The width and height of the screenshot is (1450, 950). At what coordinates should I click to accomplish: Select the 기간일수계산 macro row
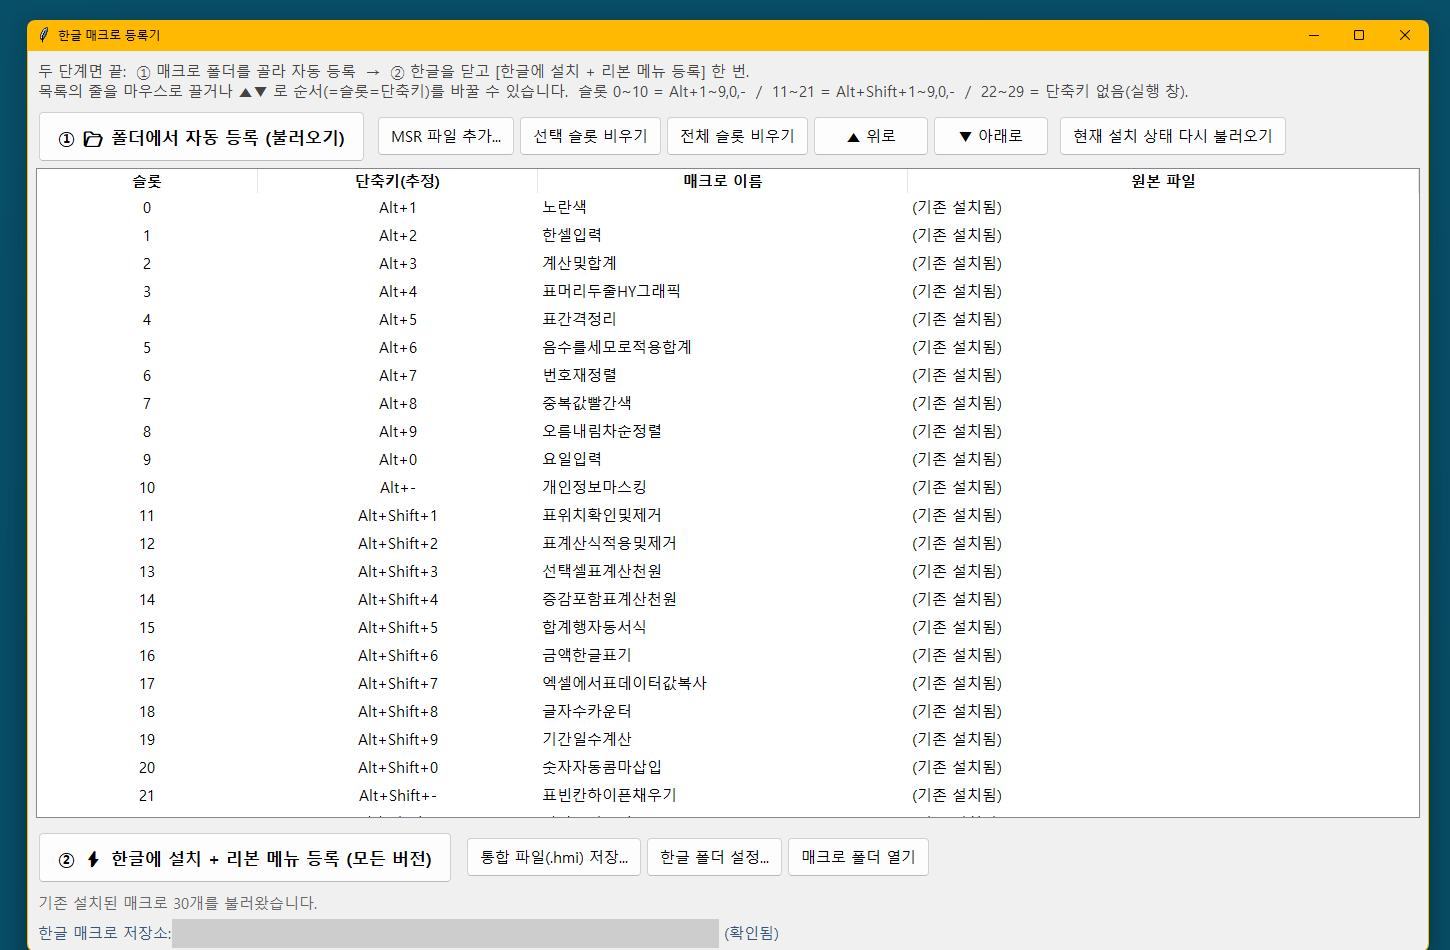[x=728, y=739]
